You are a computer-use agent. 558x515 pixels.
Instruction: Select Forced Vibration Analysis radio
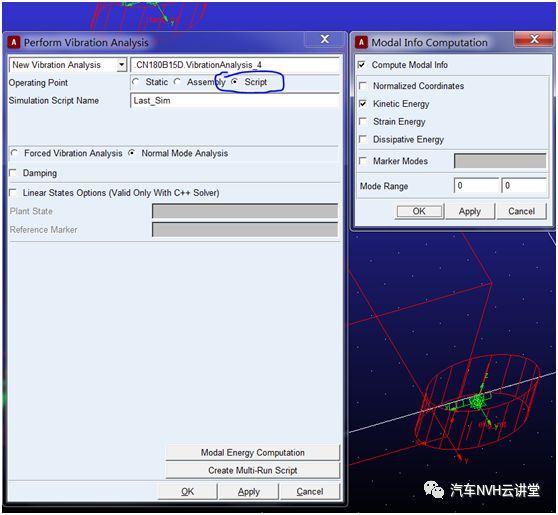tap(14, 153)
